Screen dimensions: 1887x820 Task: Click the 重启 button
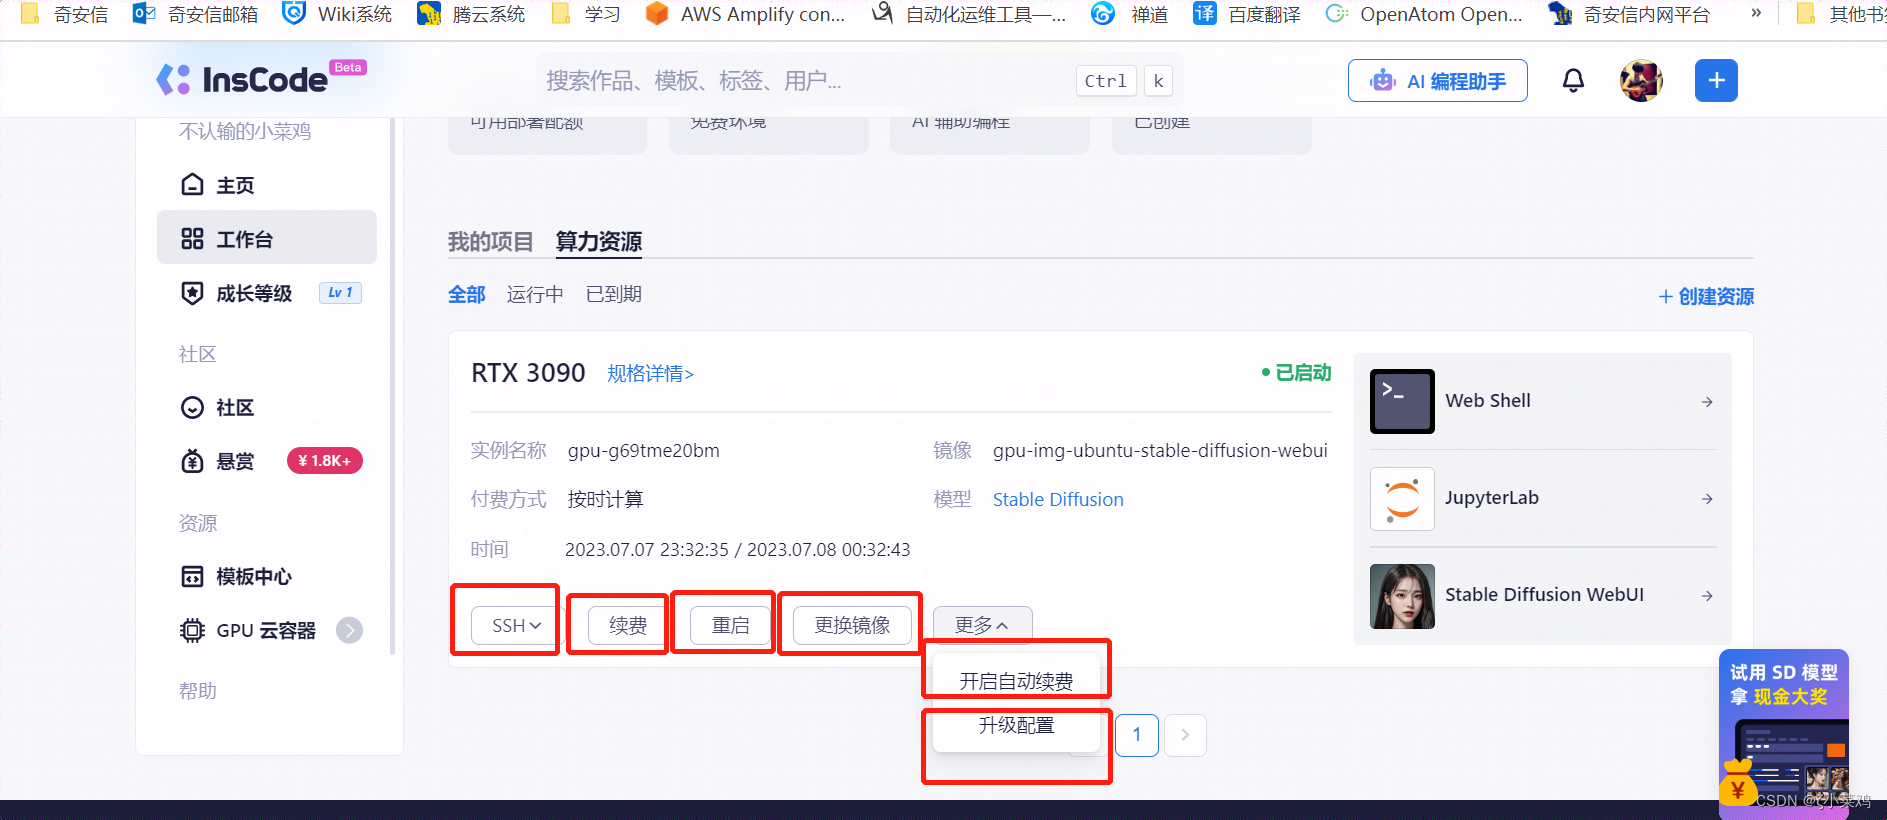pyautogui.click(x=730, y=625)
